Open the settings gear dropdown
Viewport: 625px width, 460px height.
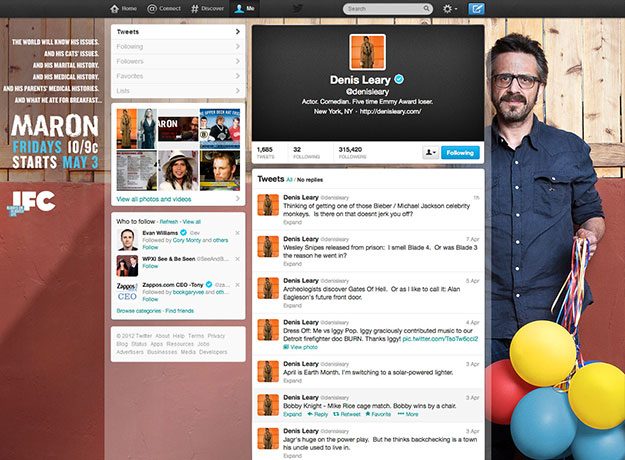click(x=450, y=9)
